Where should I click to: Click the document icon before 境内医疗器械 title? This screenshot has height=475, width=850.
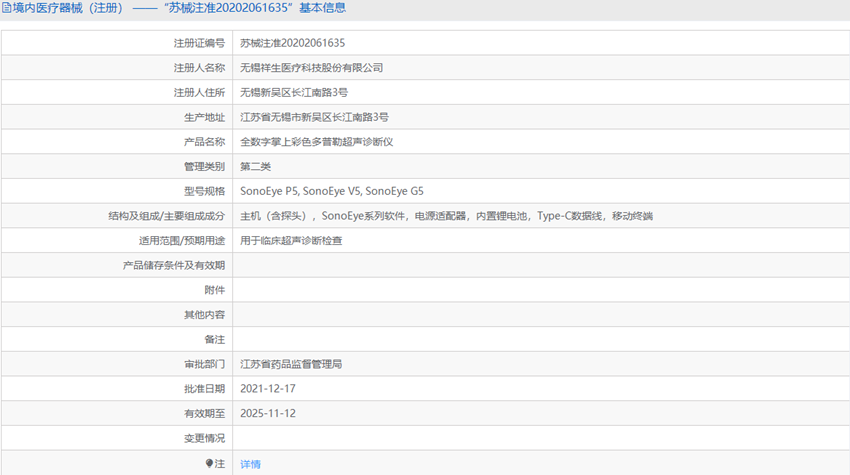click(7, 8)
